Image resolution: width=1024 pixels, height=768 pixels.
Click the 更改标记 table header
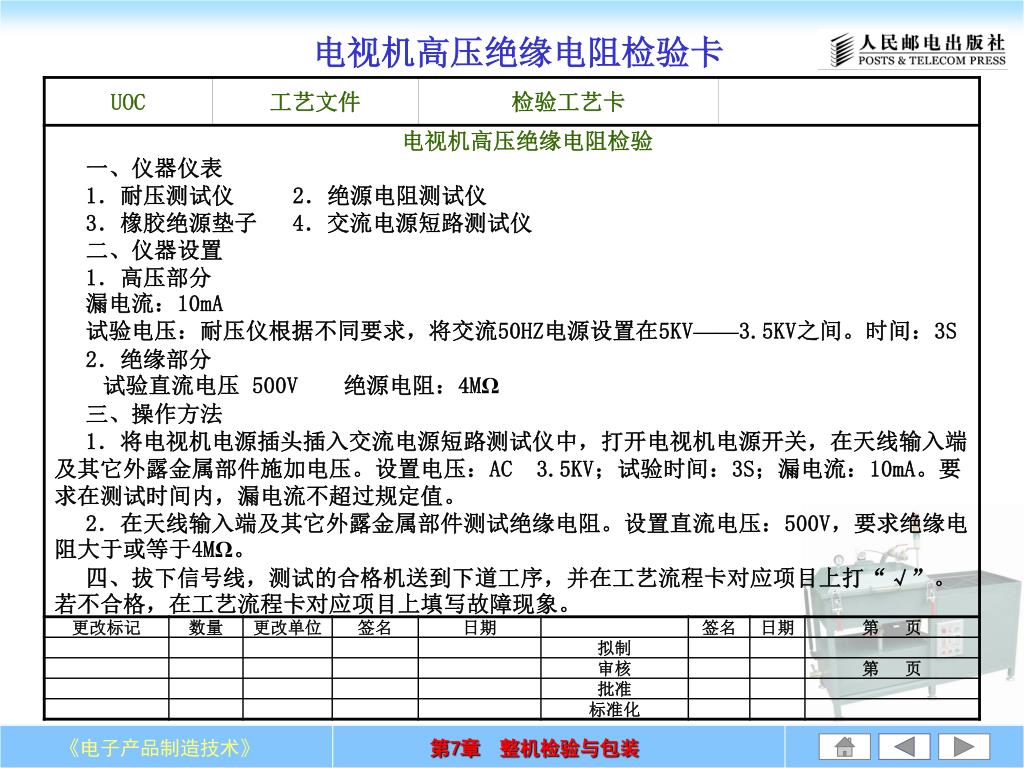click(x=106, y=628)
